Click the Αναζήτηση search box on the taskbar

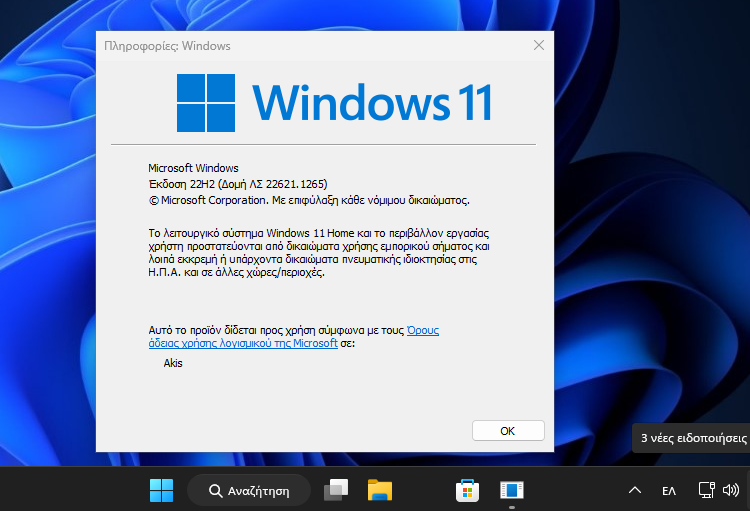tap(249, 490)
